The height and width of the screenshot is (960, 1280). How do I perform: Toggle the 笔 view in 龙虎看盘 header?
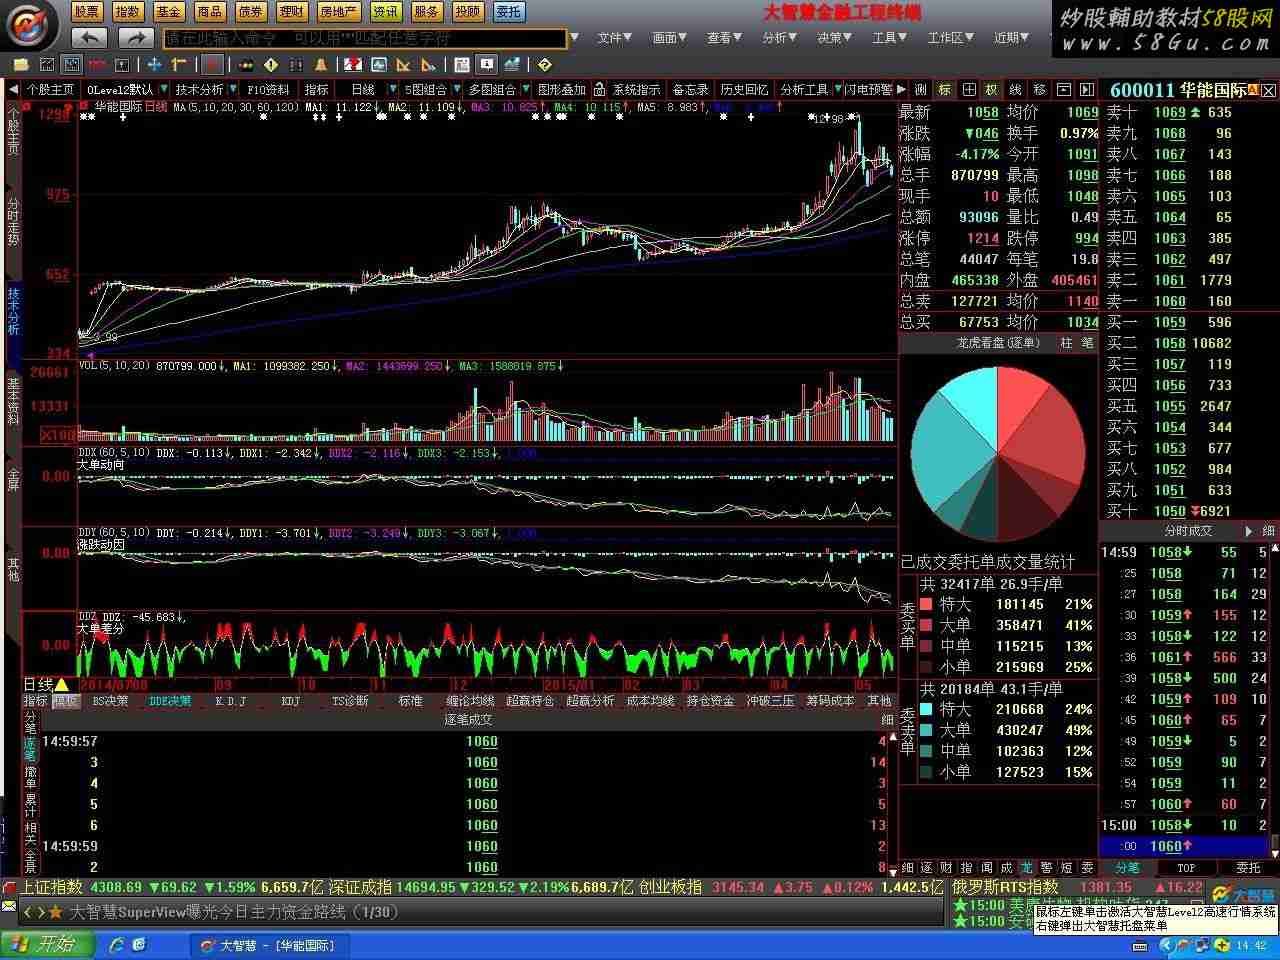click(x=1086, y=343)
